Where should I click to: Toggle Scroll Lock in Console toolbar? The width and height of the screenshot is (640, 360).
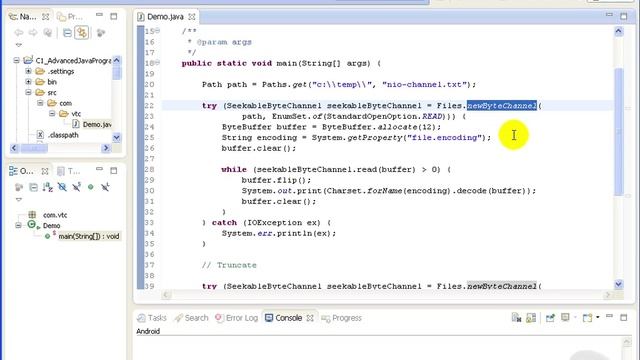coord(531,318)
